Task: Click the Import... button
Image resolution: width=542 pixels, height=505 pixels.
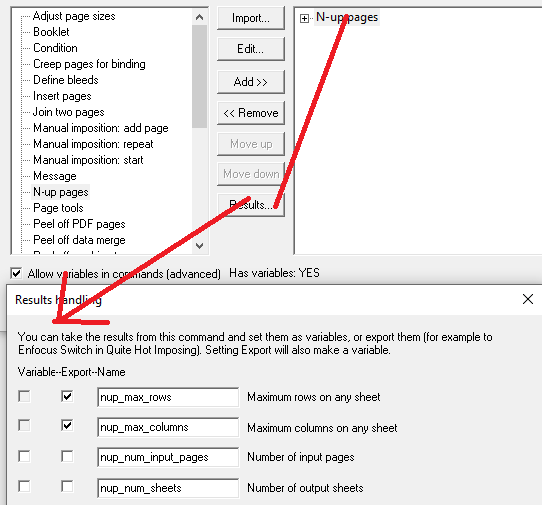Action: click(x=251, y=18)
